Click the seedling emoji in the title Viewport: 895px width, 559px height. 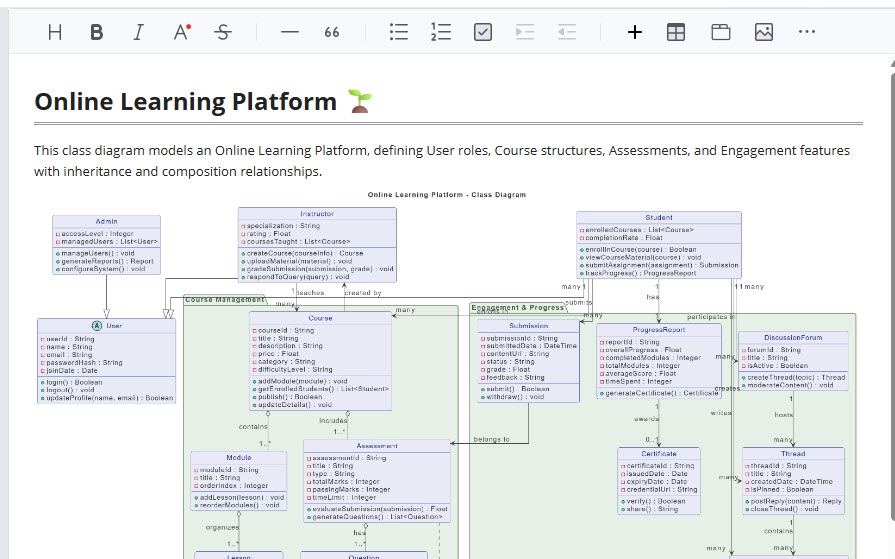tap(360, 101)
